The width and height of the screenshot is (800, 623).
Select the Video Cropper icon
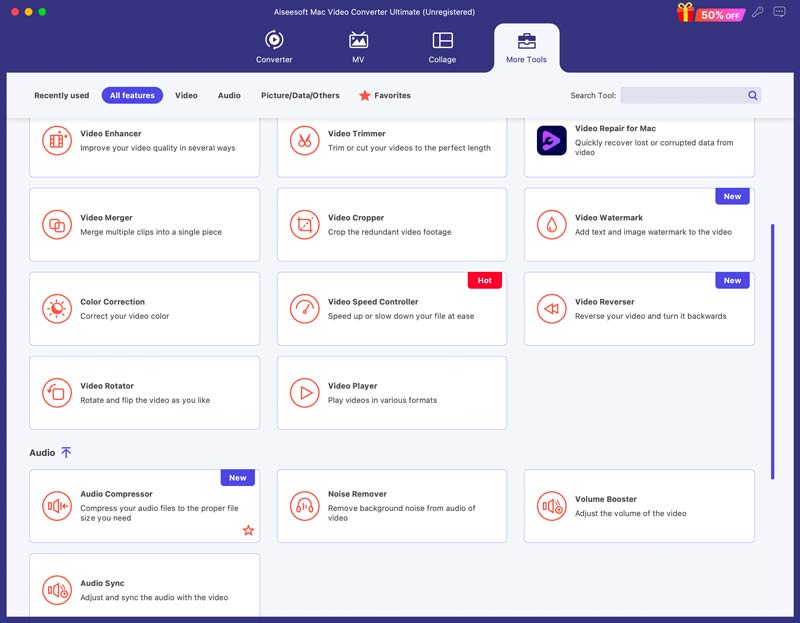point(304,225)
